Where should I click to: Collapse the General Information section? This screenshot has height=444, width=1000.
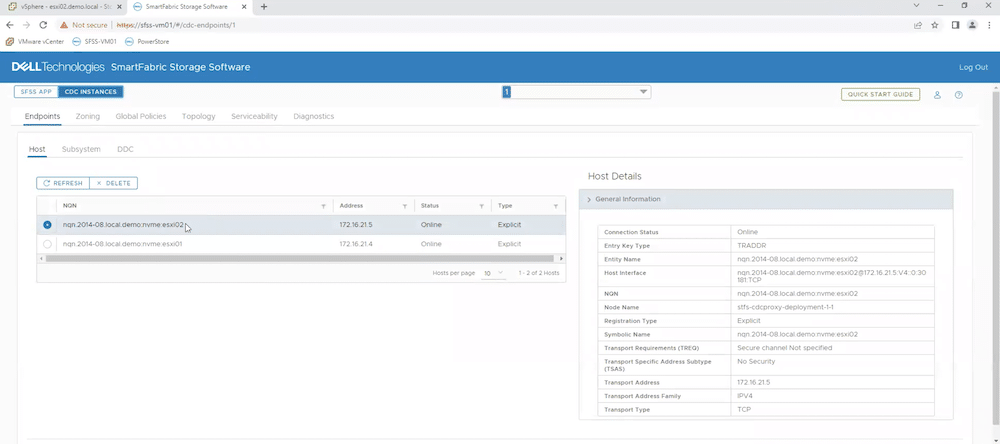766,199
